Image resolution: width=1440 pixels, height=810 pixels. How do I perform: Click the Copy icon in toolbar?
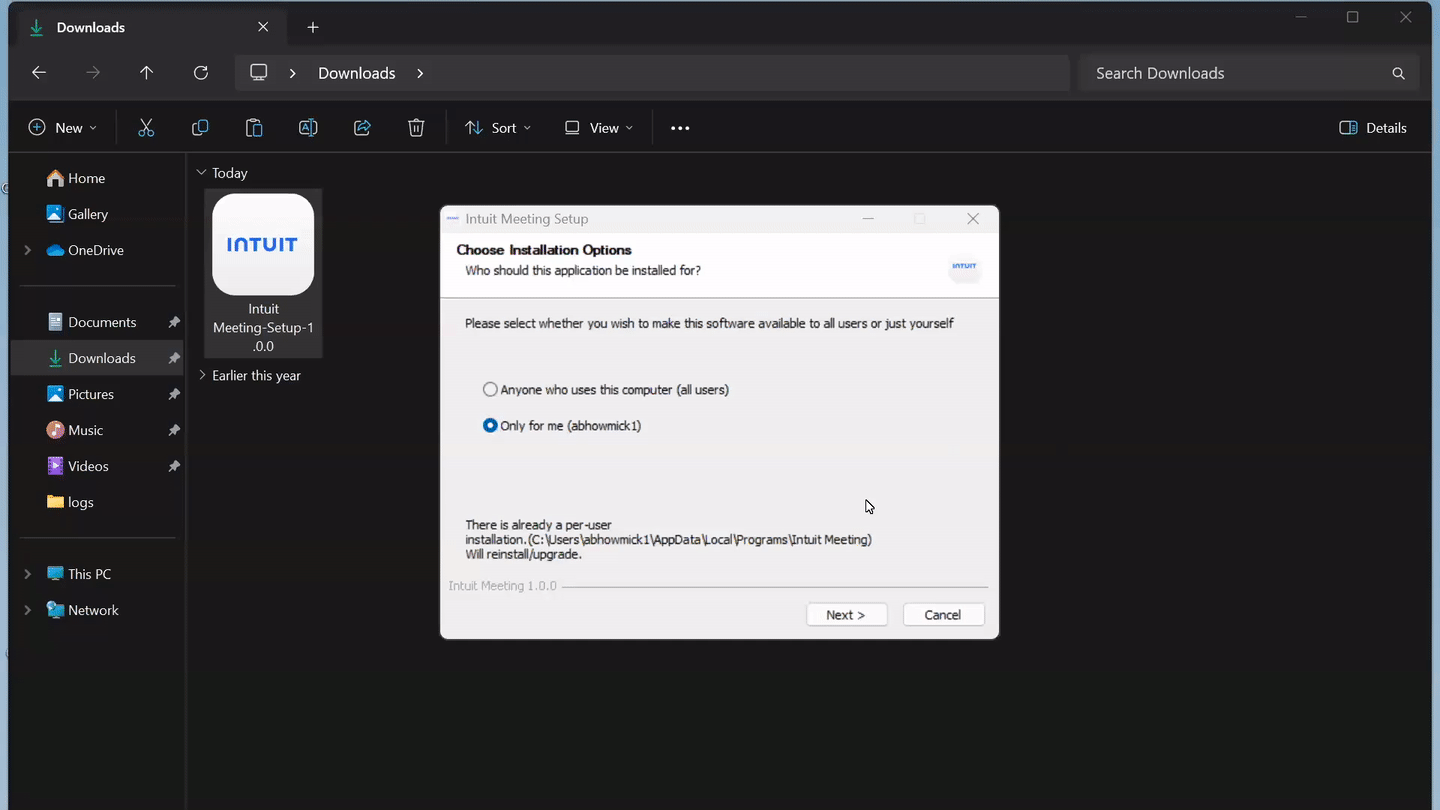[200, 128]
